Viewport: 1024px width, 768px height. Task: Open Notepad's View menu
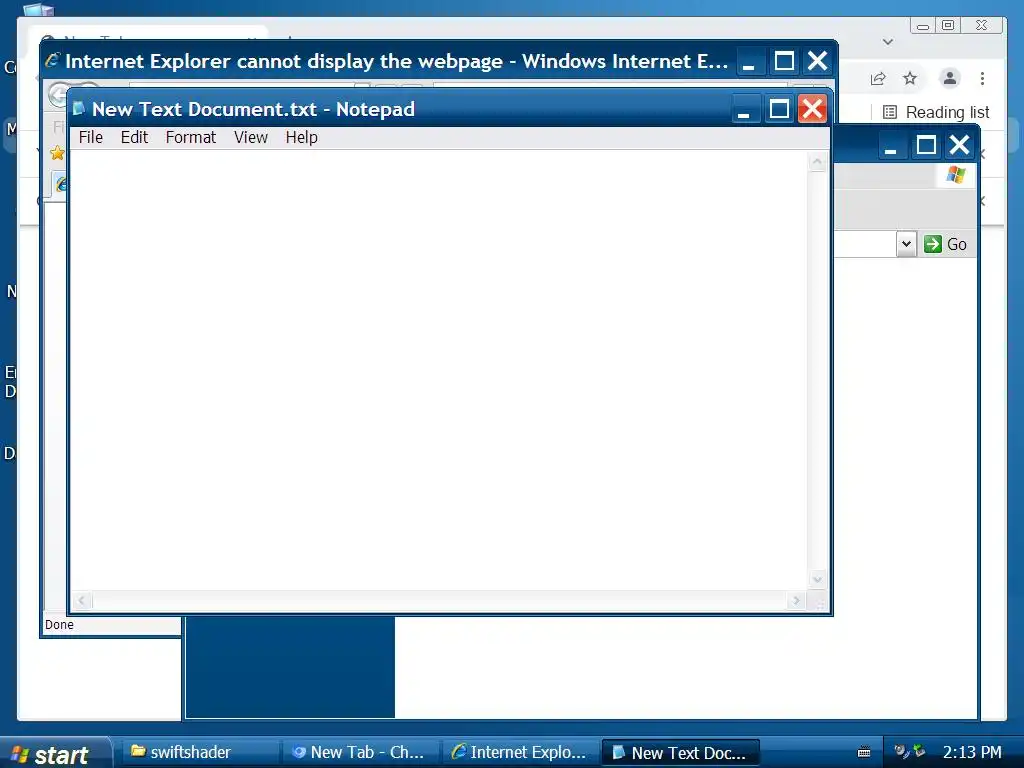251,138
